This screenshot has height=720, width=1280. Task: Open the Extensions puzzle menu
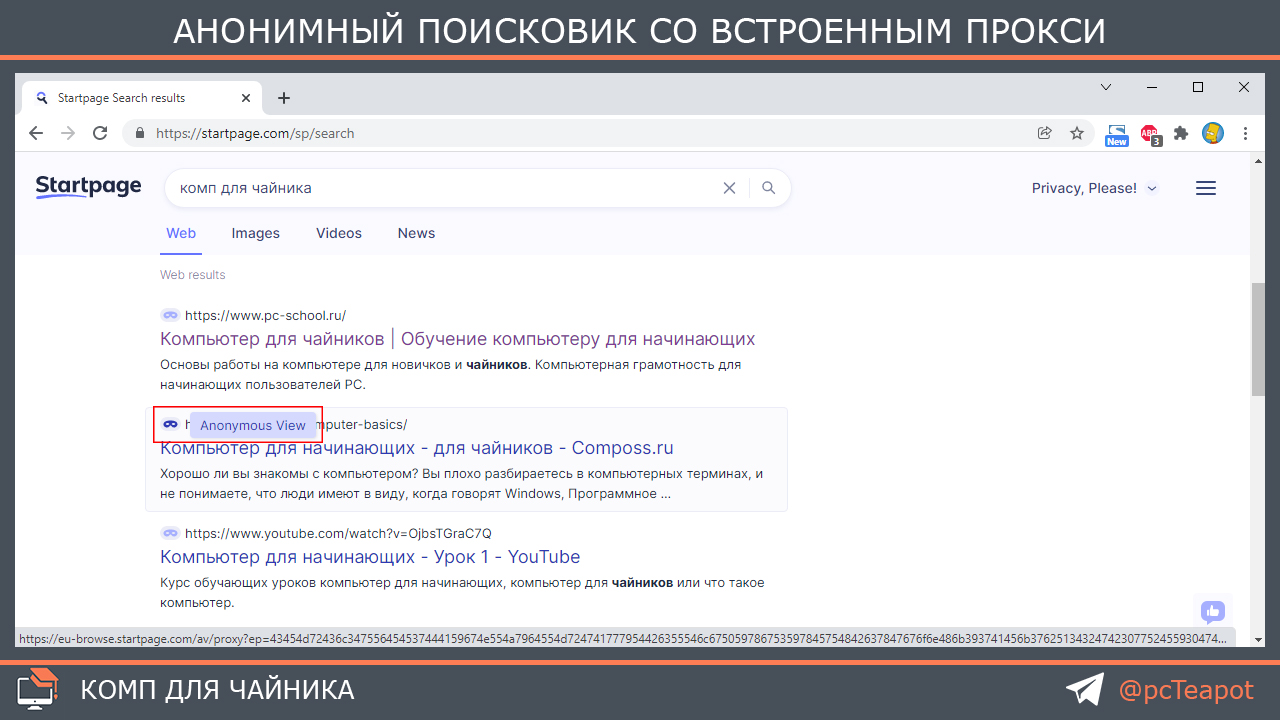coord(1181,133)
